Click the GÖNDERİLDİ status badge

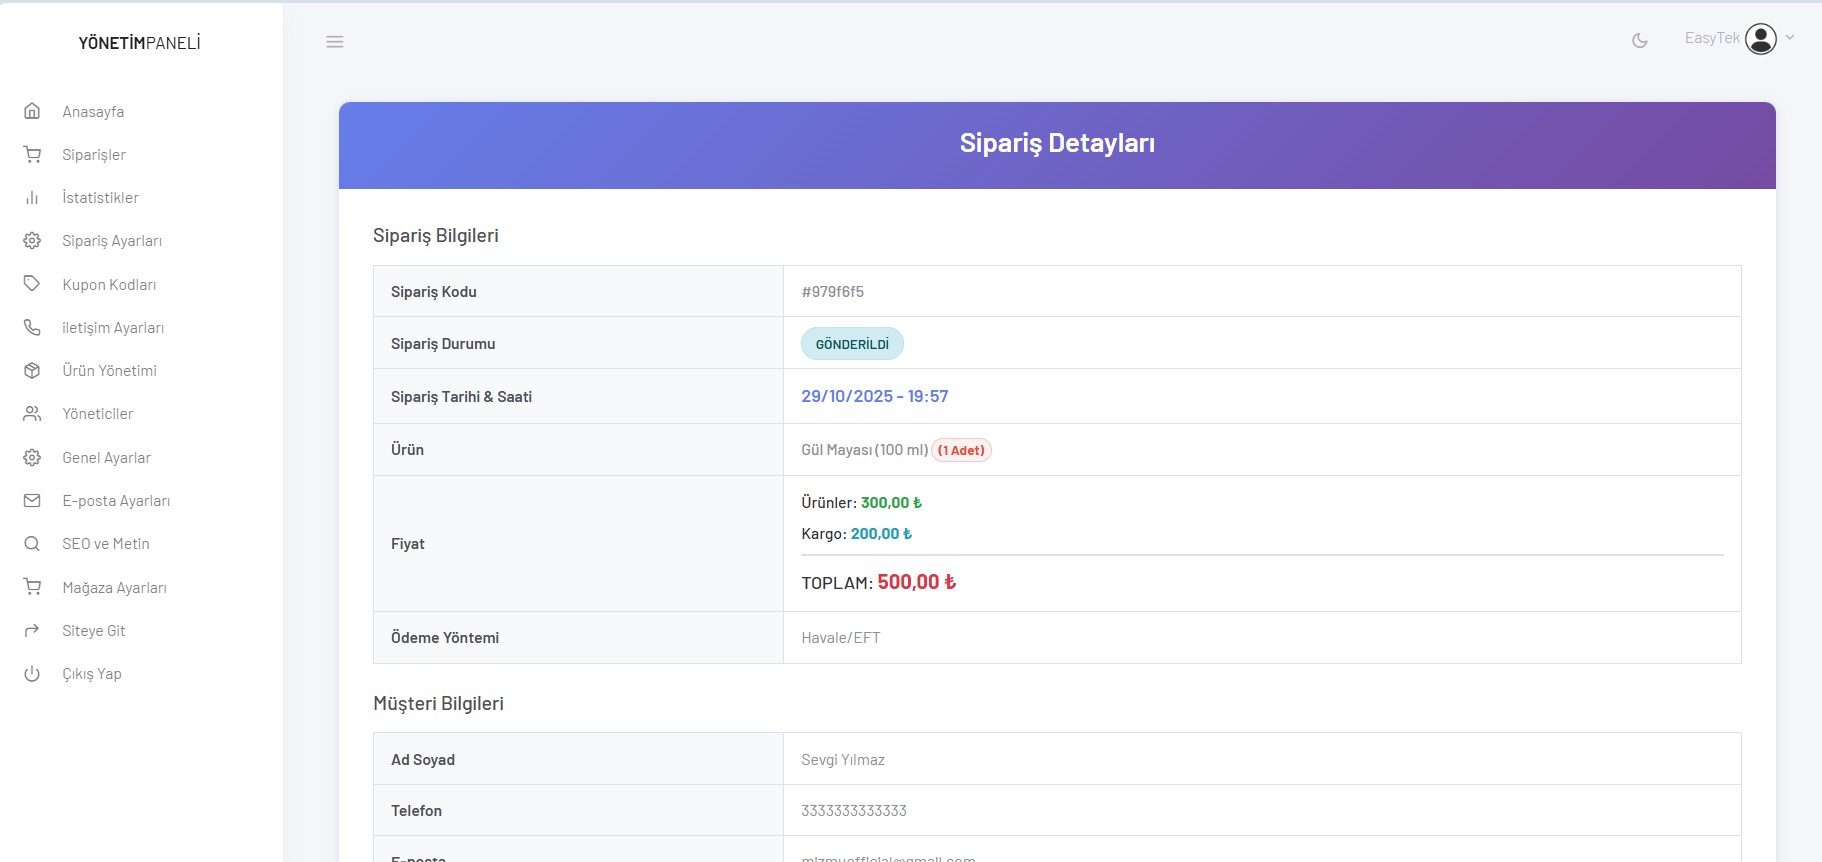pos(852,344)
